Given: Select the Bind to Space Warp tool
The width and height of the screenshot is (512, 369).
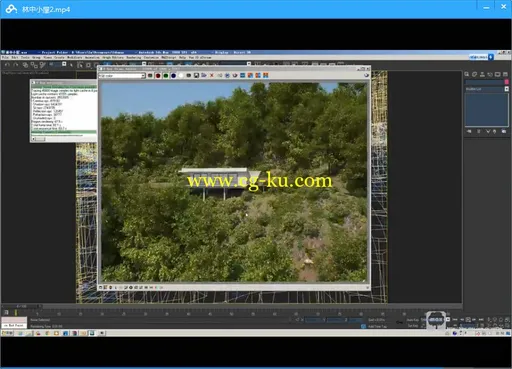Looking at the screenshot, I should [43, 65].
